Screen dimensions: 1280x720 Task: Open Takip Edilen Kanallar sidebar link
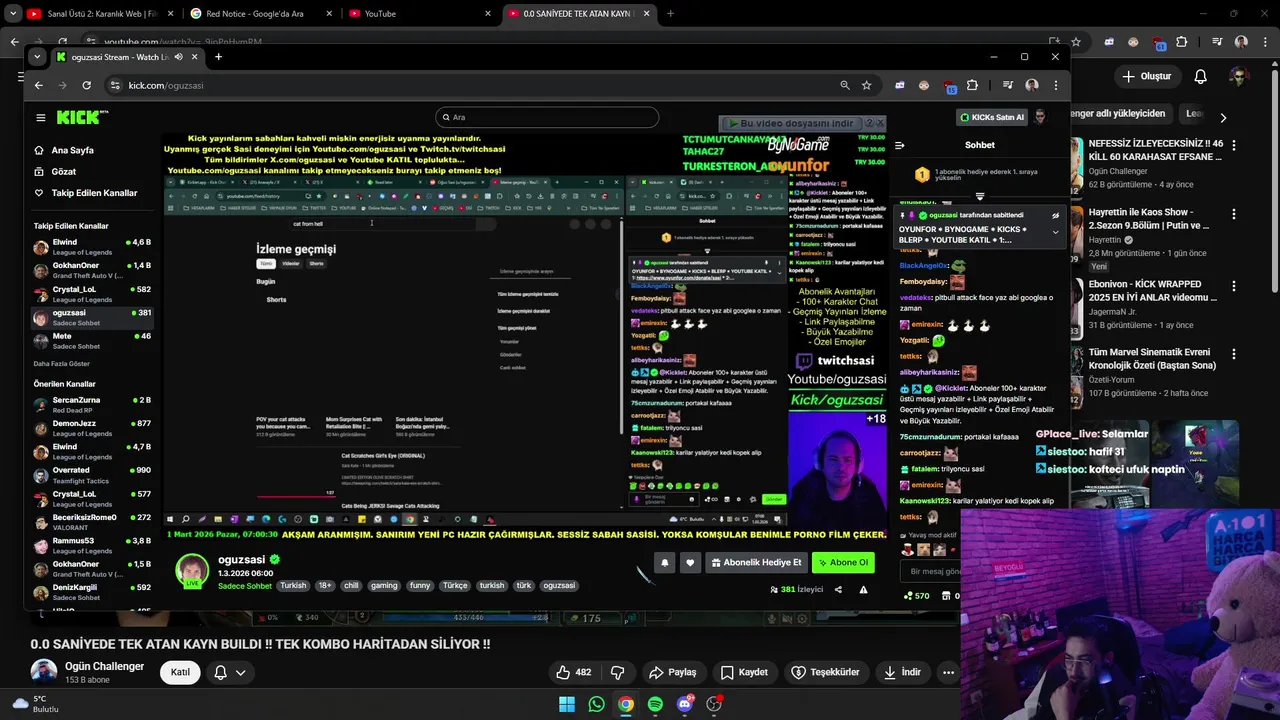(85, 193)
